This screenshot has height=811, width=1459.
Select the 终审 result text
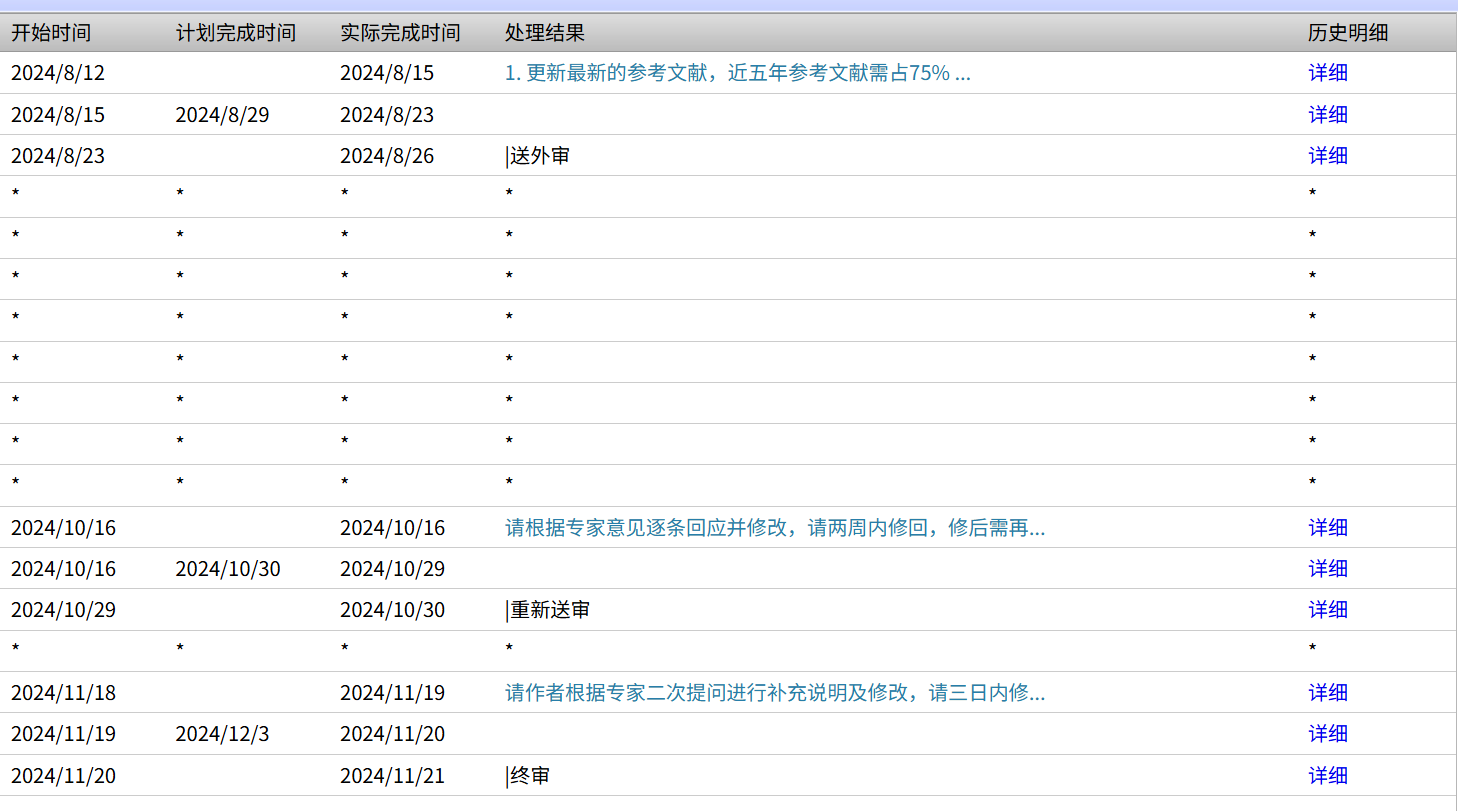point(530,776)
